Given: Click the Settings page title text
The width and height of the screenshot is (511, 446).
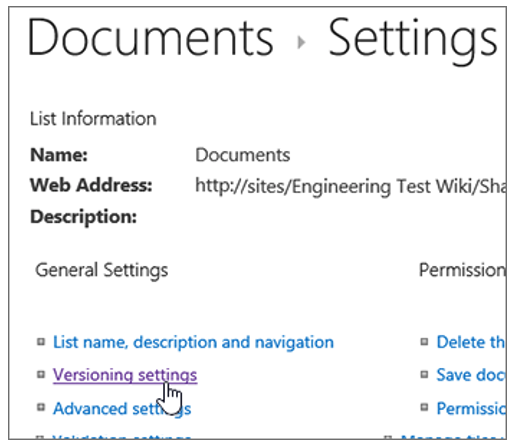Looking at the screenshot, I should point(413,42).
